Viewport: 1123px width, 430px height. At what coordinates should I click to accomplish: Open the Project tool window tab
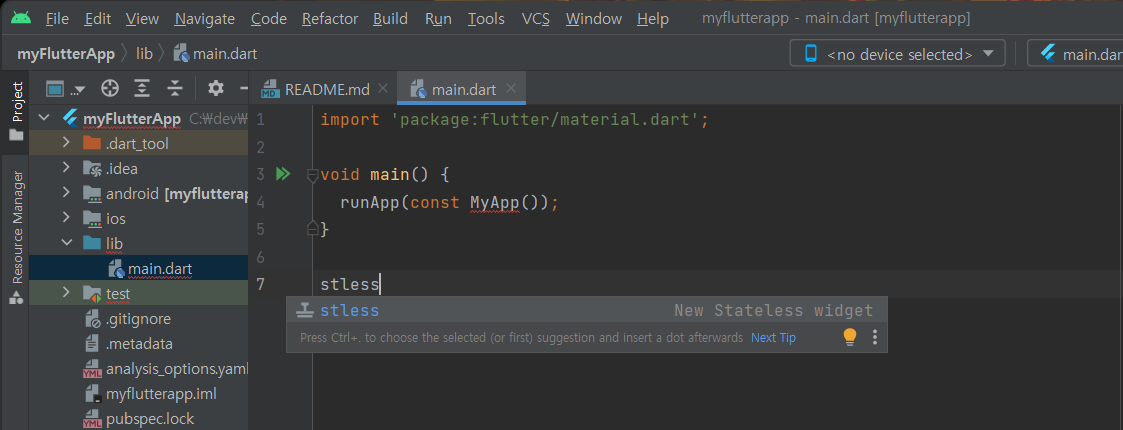point(16,111)
